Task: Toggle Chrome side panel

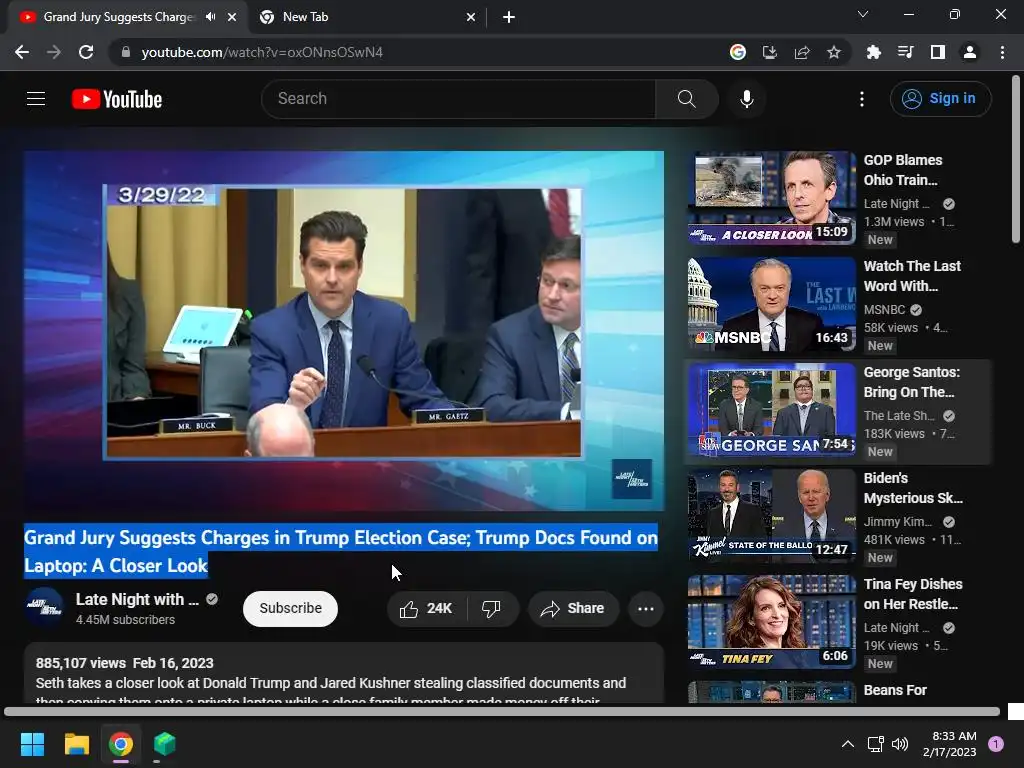Action: tap(938, 52)
